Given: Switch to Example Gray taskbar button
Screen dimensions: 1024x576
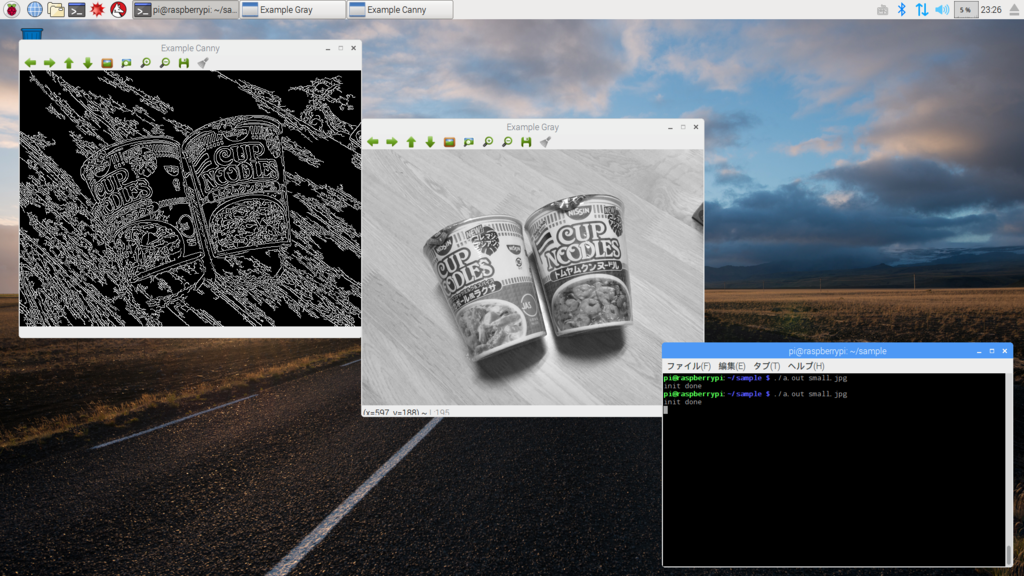Looking at the screenshot, I should click(x=293, y=9).
